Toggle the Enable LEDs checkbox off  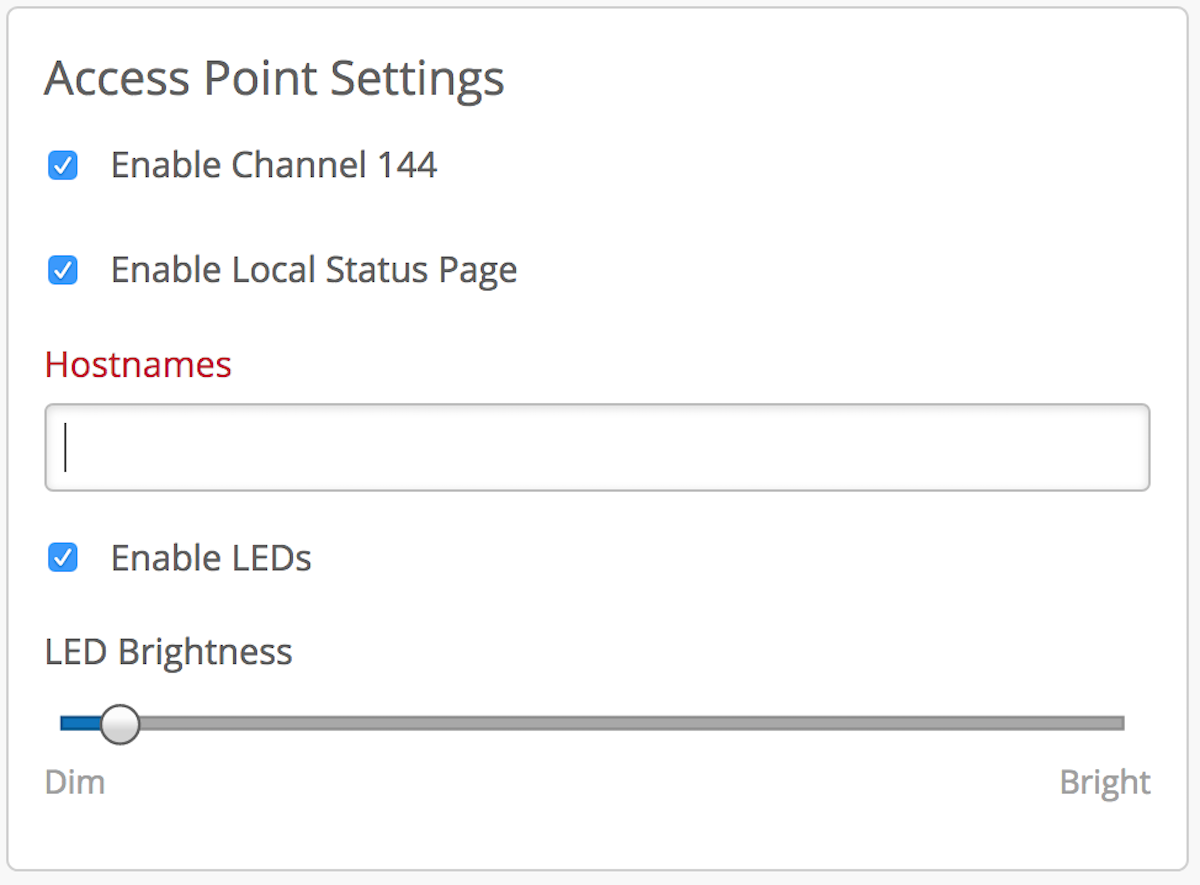(x=63, y=557)
